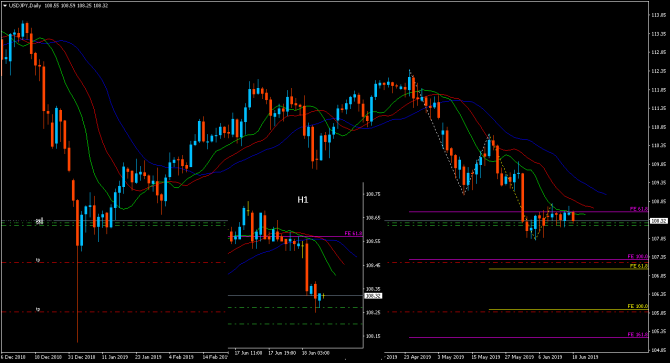Click the 104.85 price at scale bottom
The height and width of the screenshot is (363, 670).
point(658,350)
